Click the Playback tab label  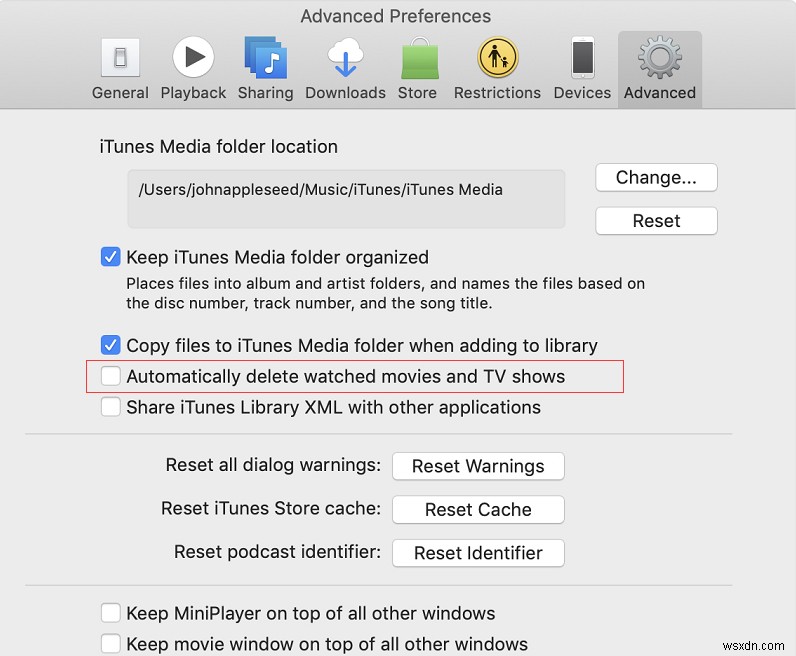[193, 93]
